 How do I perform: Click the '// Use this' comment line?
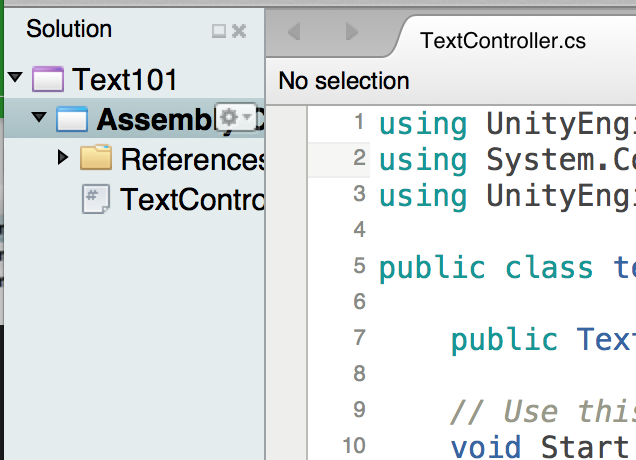click(540, 411)
